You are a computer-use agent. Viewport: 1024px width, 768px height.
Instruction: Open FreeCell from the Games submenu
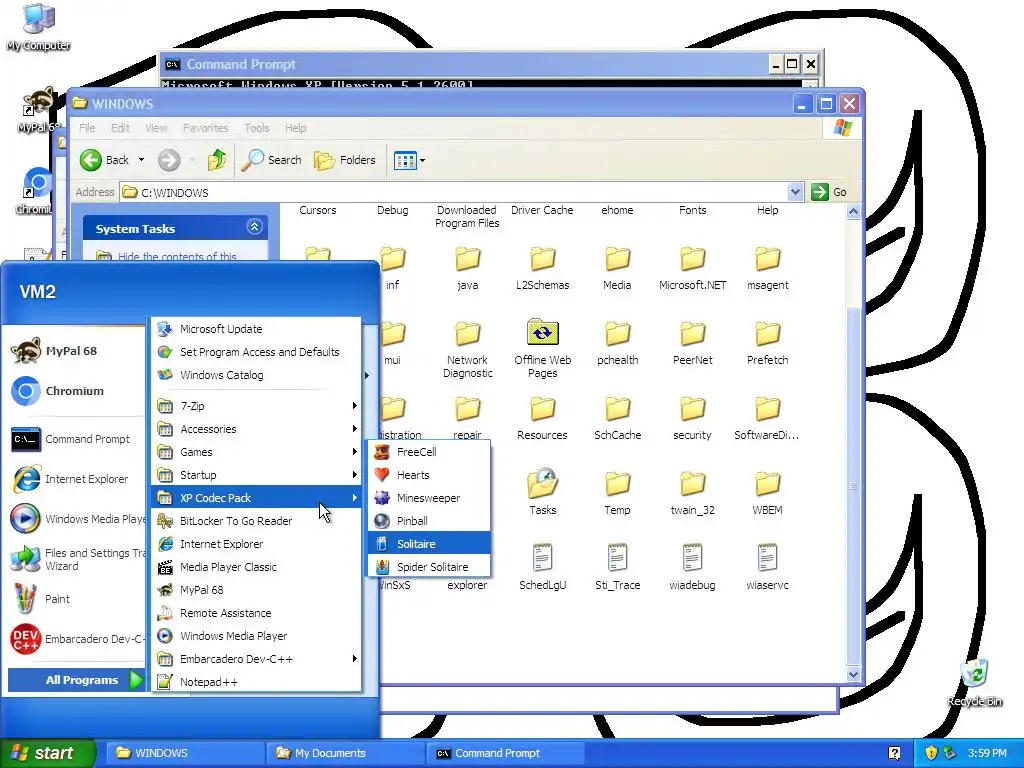point(428,452)
